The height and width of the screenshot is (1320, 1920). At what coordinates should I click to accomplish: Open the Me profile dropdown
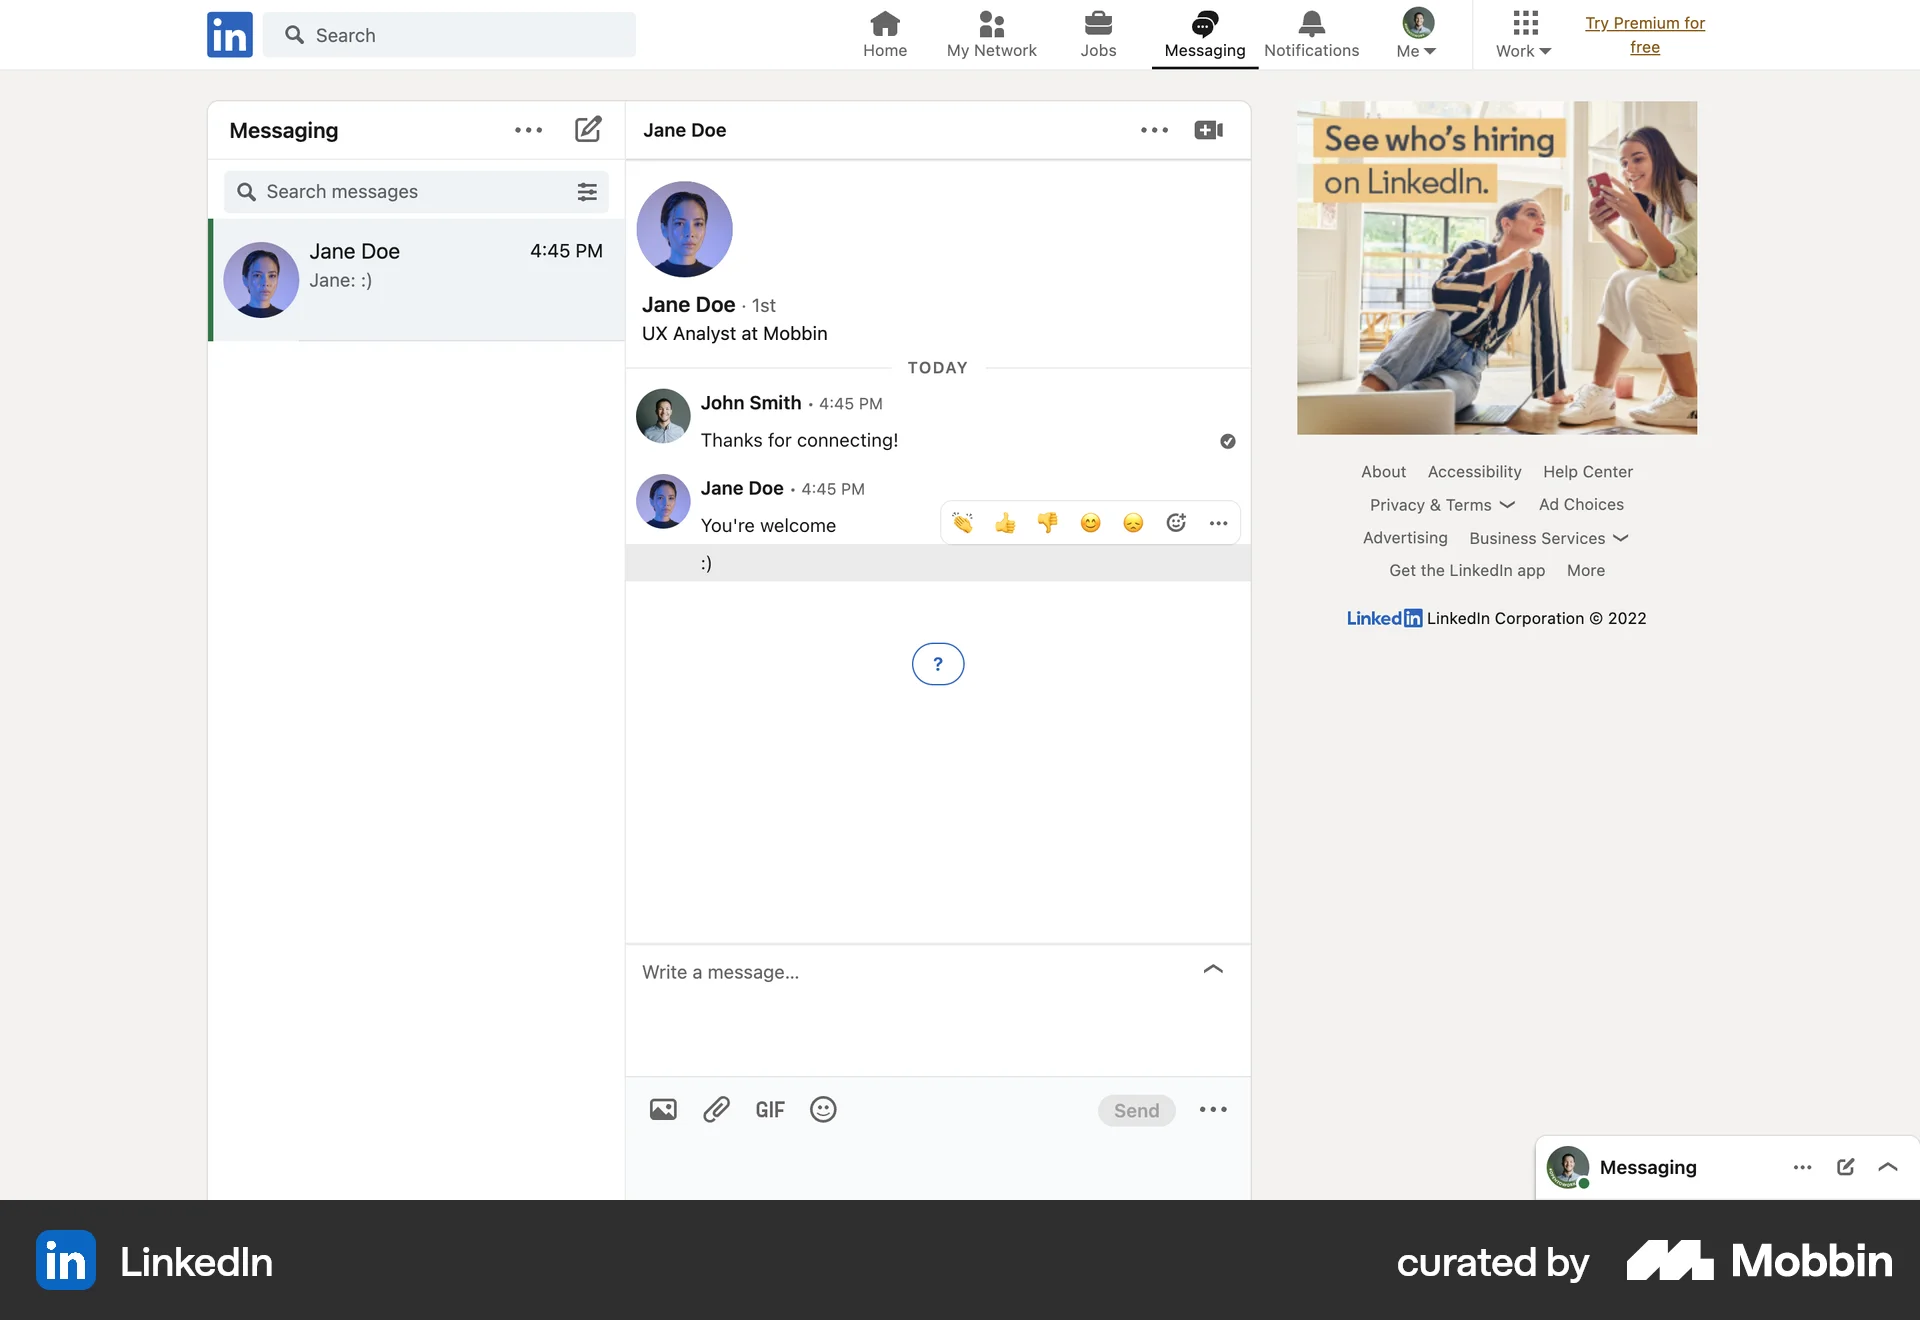point(1416,35)
